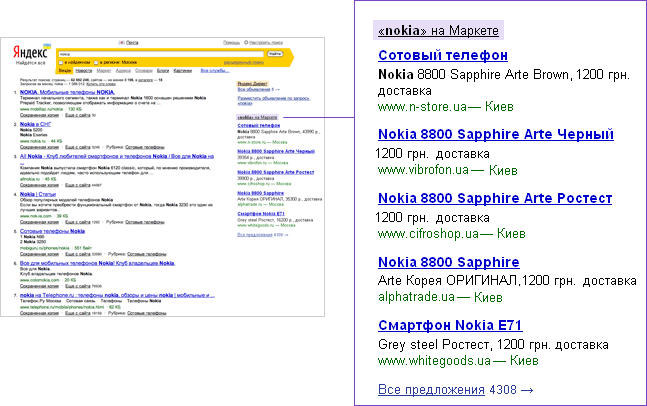Open the «All Nokia - Клуб любителей смартфонов» result

point(117,156)
